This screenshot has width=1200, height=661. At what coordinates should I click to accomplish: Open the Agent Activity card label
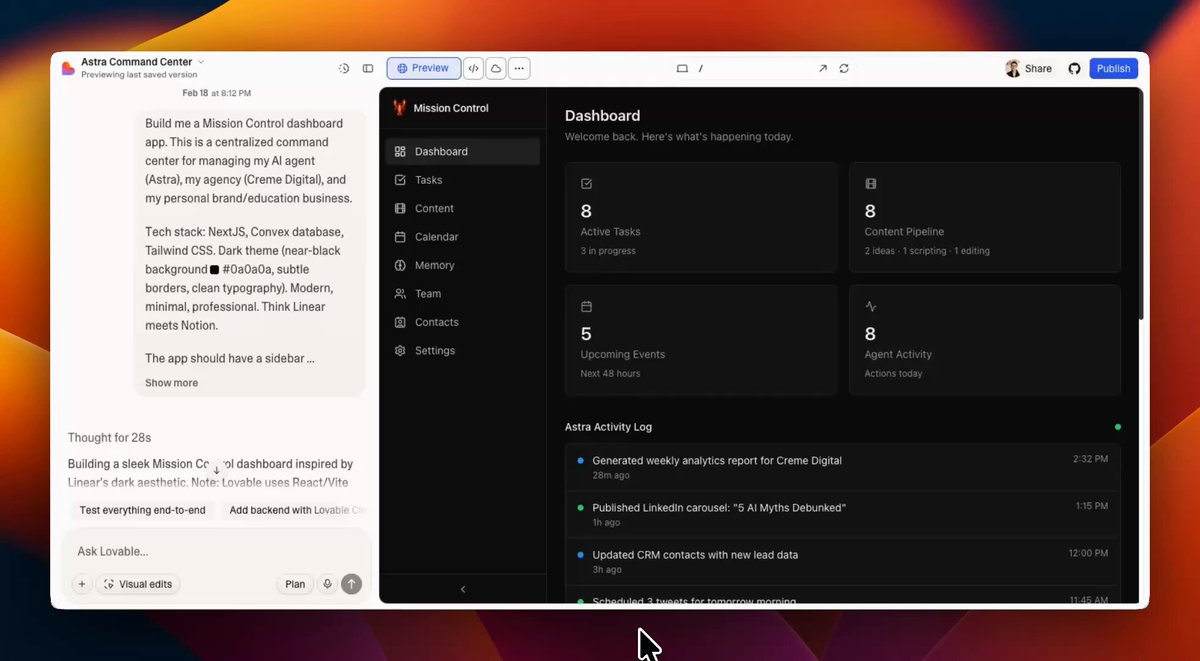(x=898, y=354)
